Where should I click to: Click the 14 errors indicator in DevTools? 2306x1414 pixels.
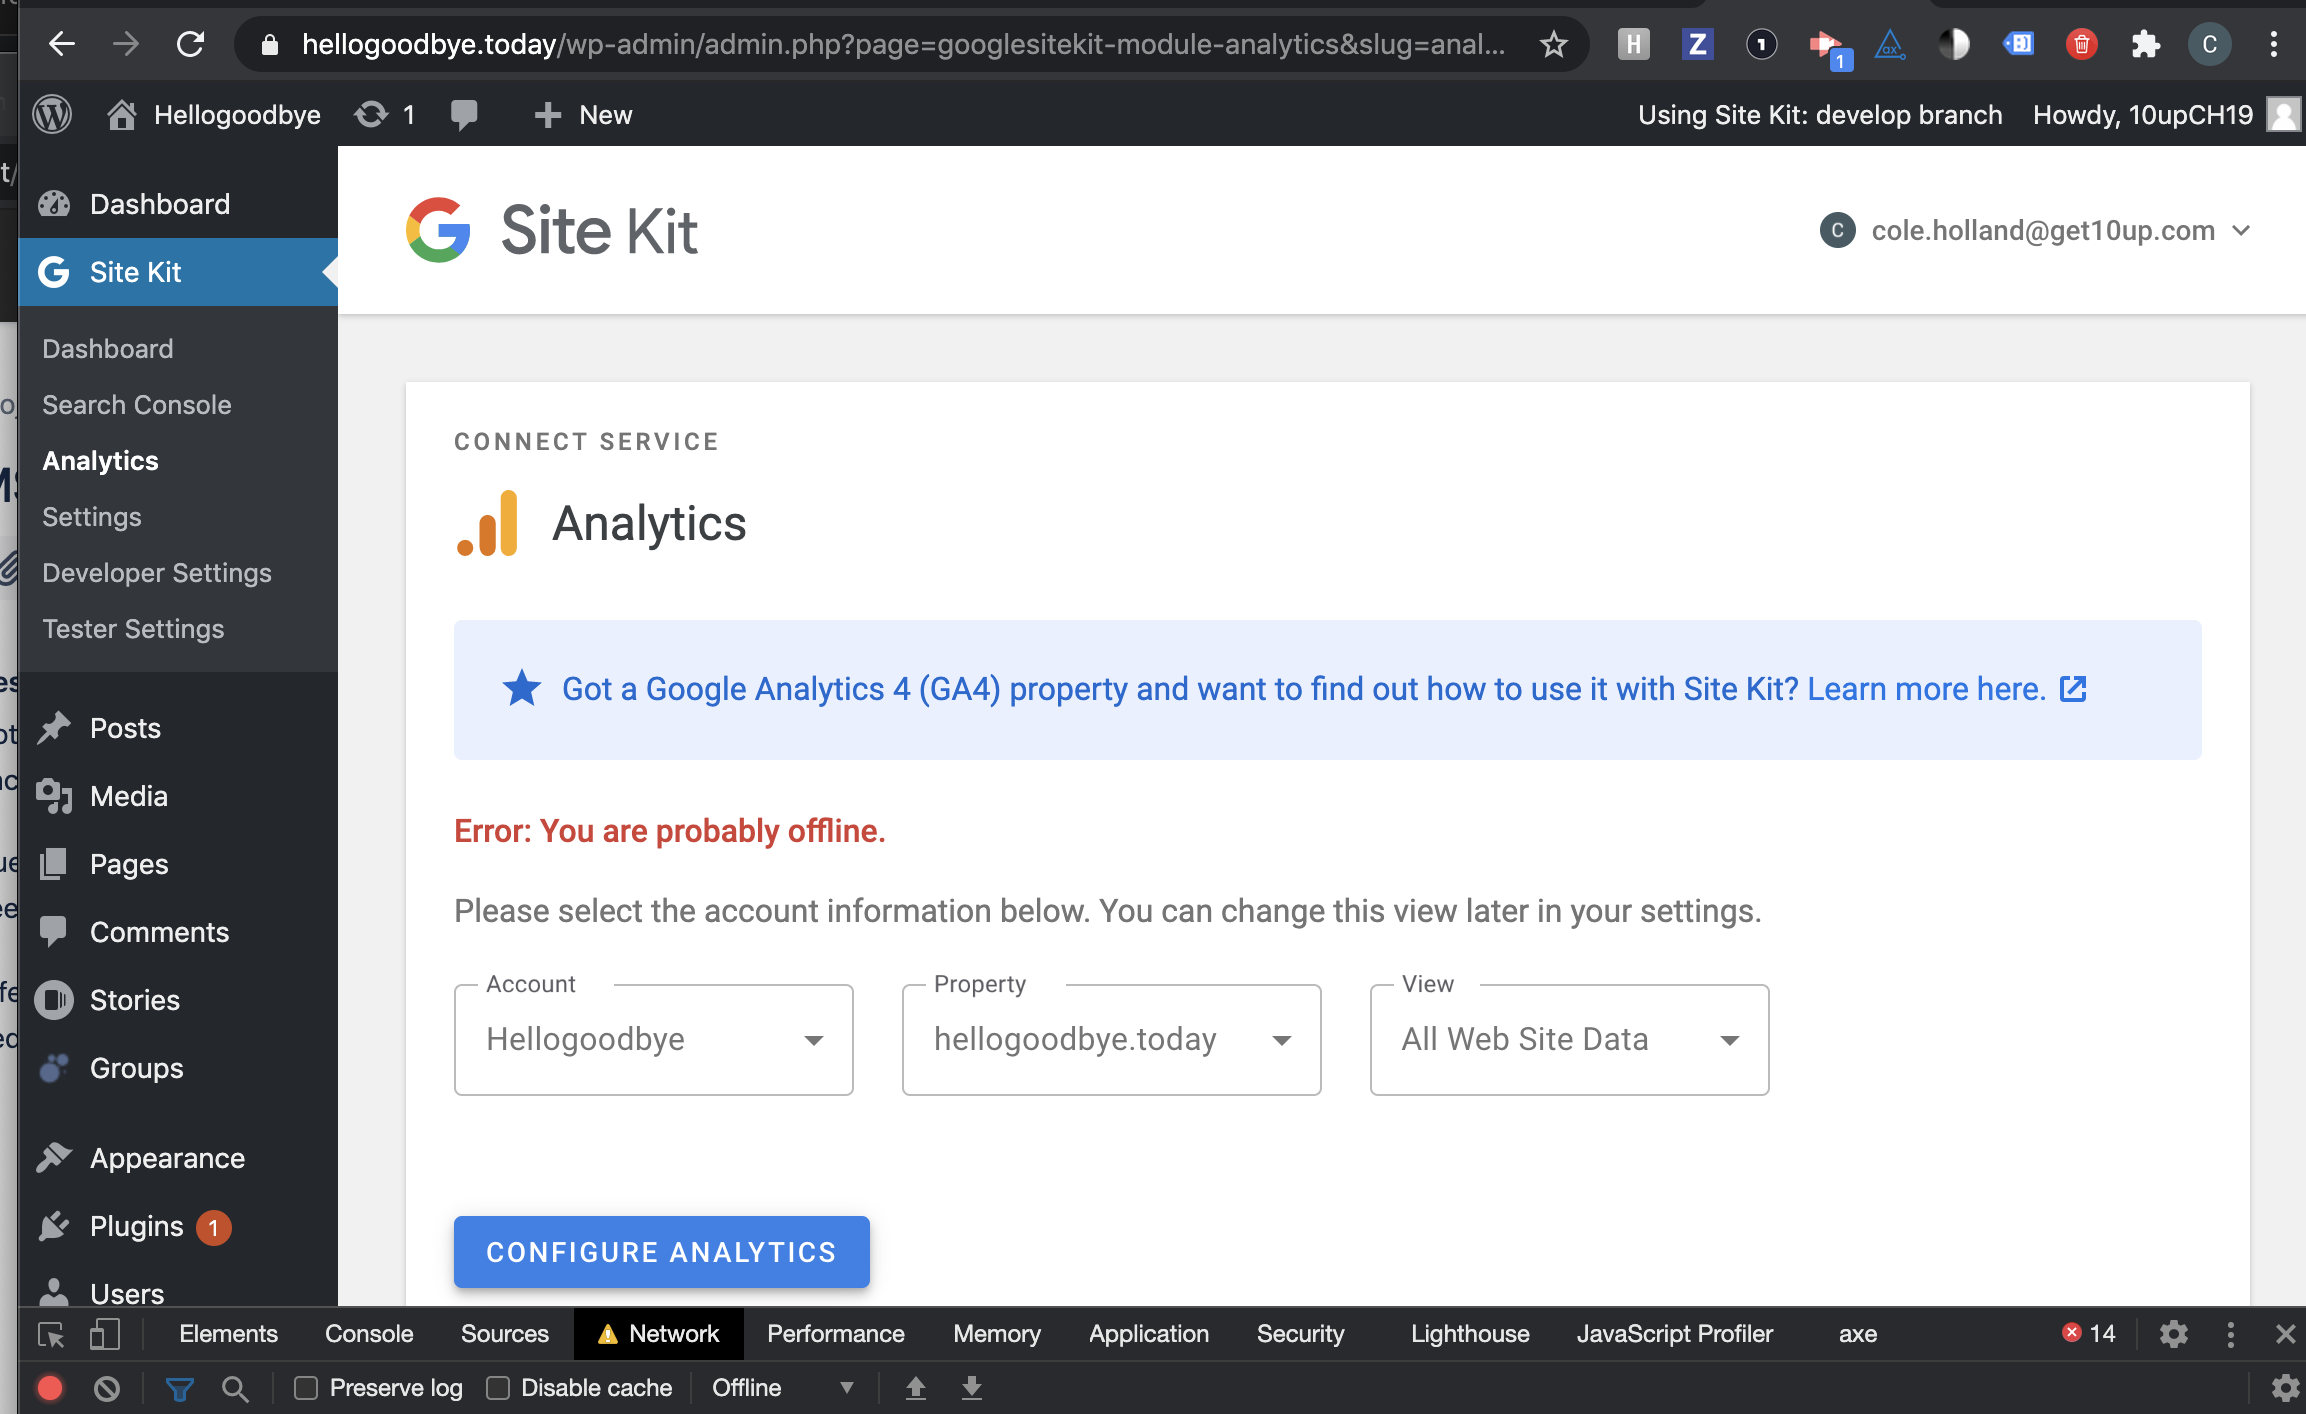[x=2089, y=1334]
